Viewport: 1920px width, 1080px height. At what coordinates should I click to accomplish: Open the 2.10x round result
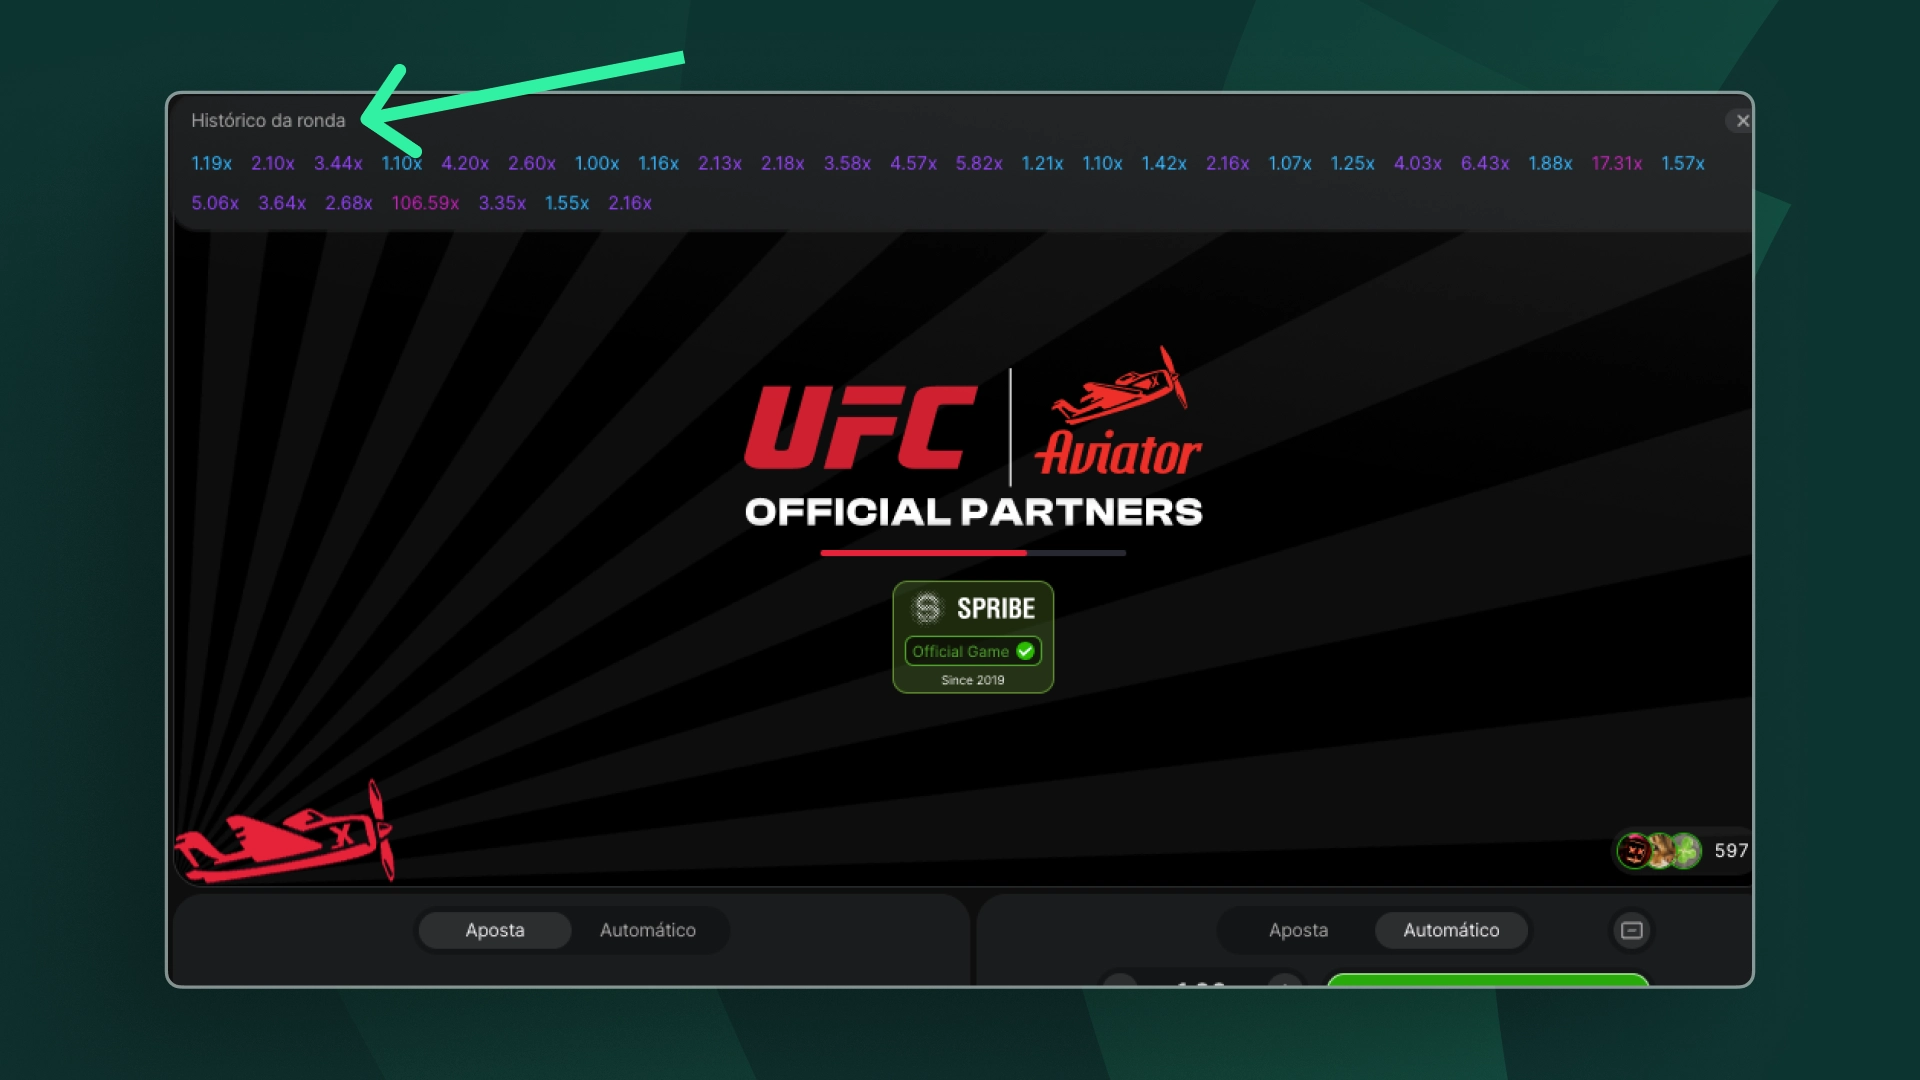click(273, 163)
